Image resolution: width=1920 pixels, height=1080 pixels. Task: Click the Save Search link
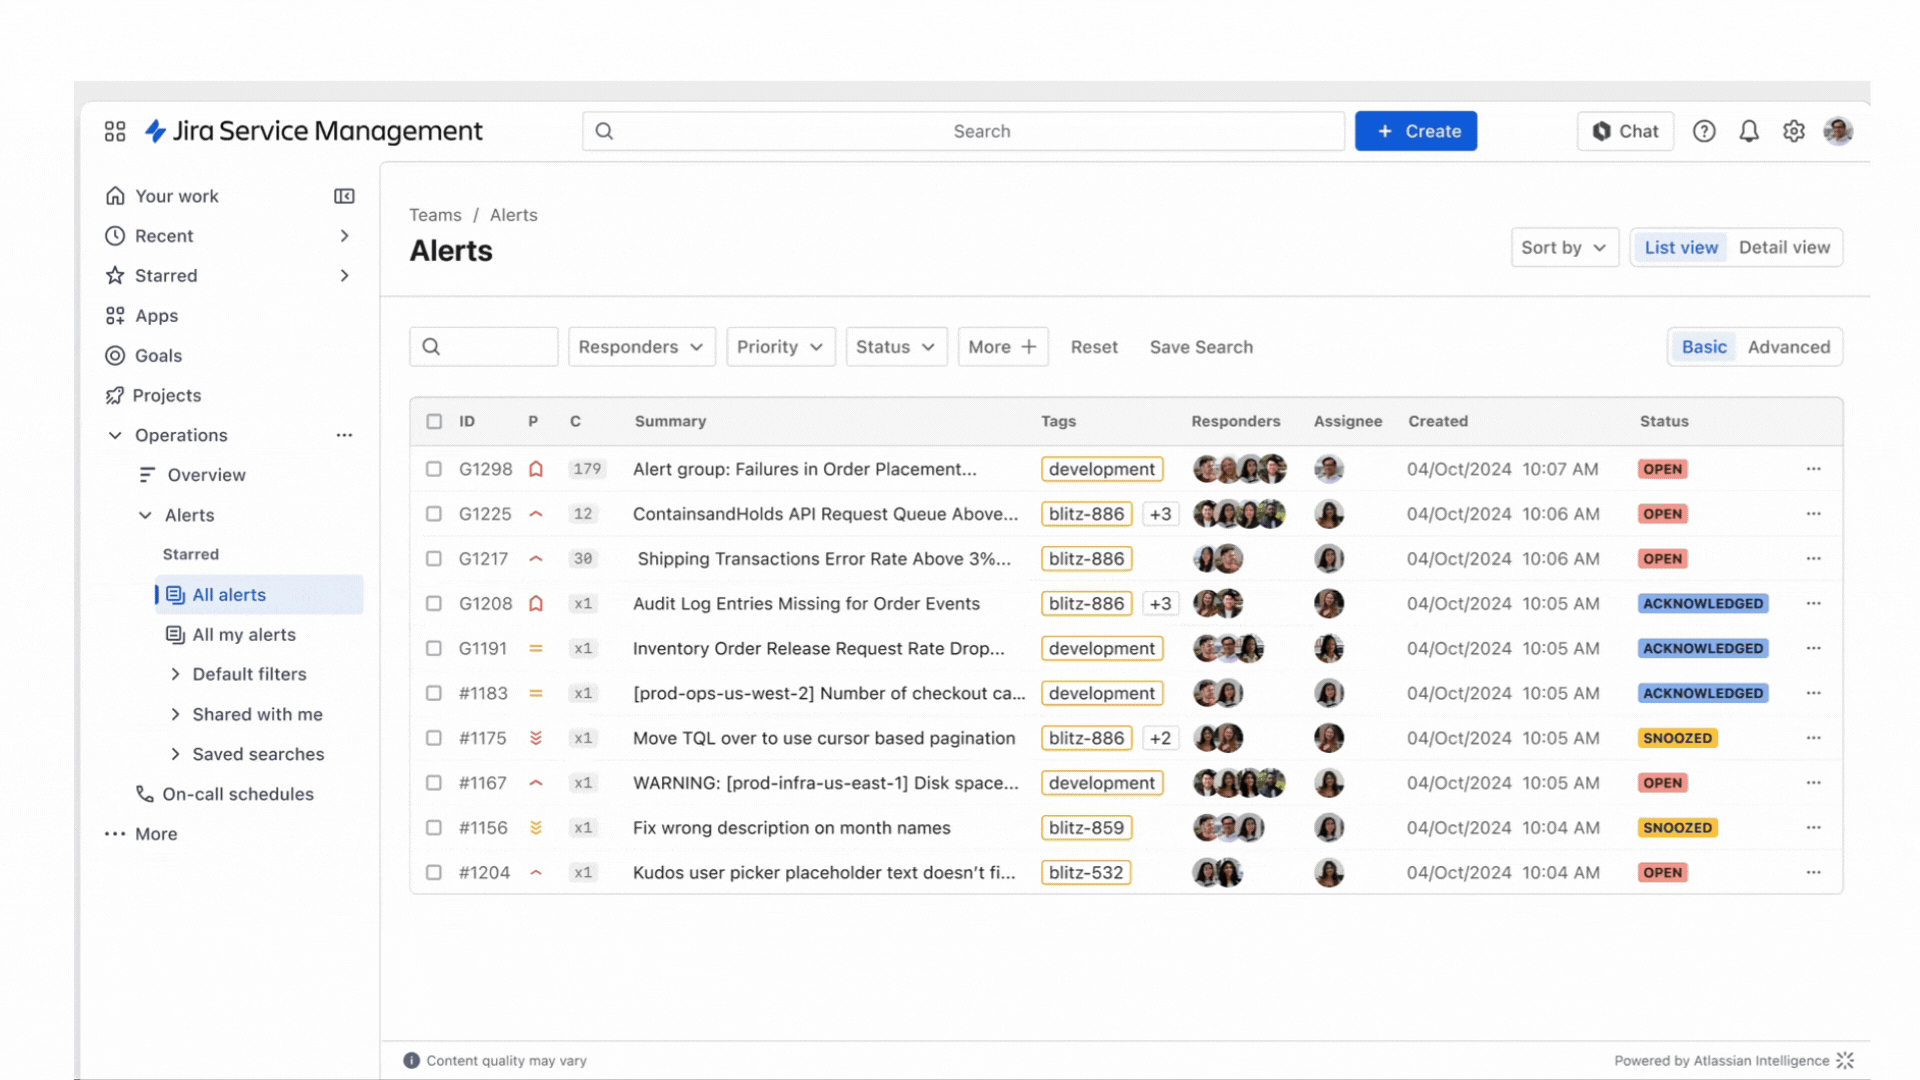[x=1200, y=347]
